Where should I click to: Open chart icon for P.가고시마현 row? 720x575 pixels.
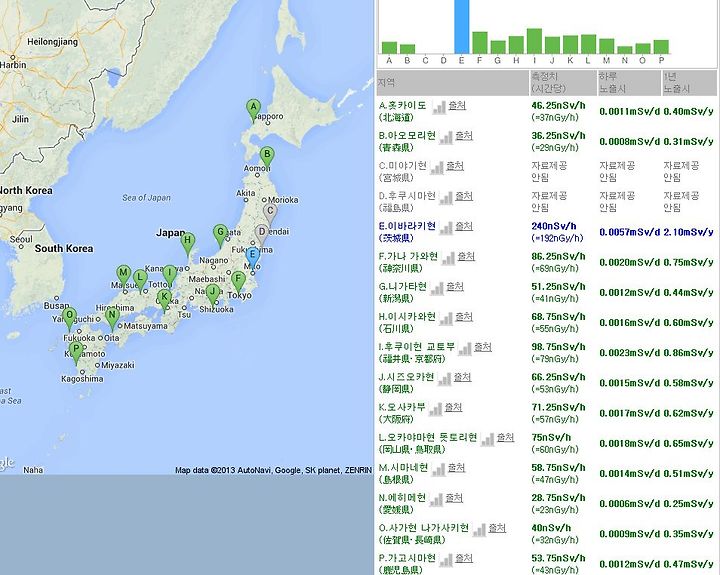click(446, 560)
